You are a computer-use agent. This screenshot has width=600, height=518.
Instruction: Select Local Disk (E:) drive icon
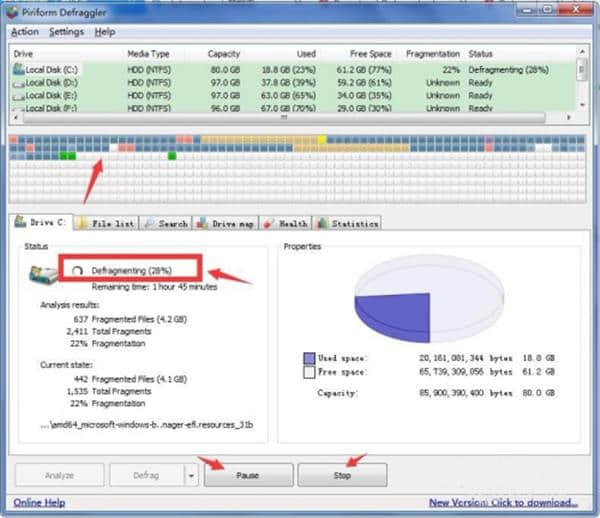[x=17, y=95]
